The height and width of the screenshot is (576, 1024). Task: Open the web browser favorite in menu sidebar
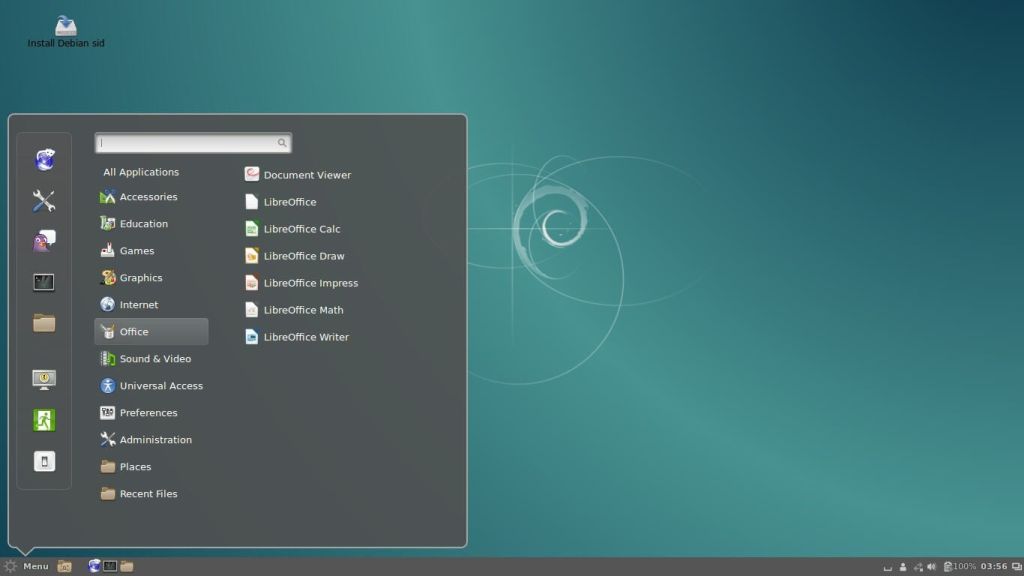point(44,160)
